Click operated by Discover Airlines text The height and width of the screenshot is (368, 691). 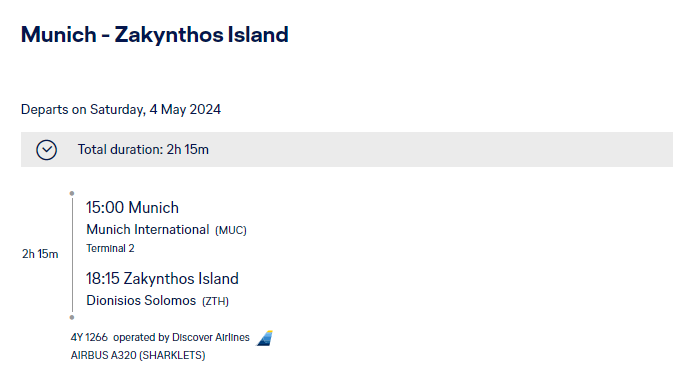181,338
